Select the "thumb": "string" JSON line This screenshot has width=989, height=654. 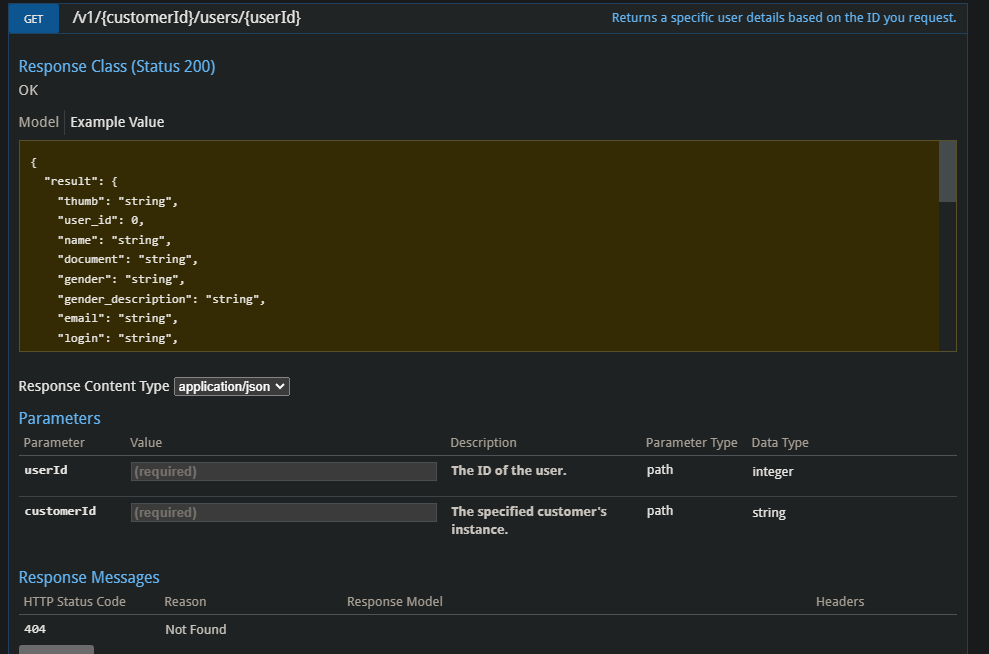[117, 201]
